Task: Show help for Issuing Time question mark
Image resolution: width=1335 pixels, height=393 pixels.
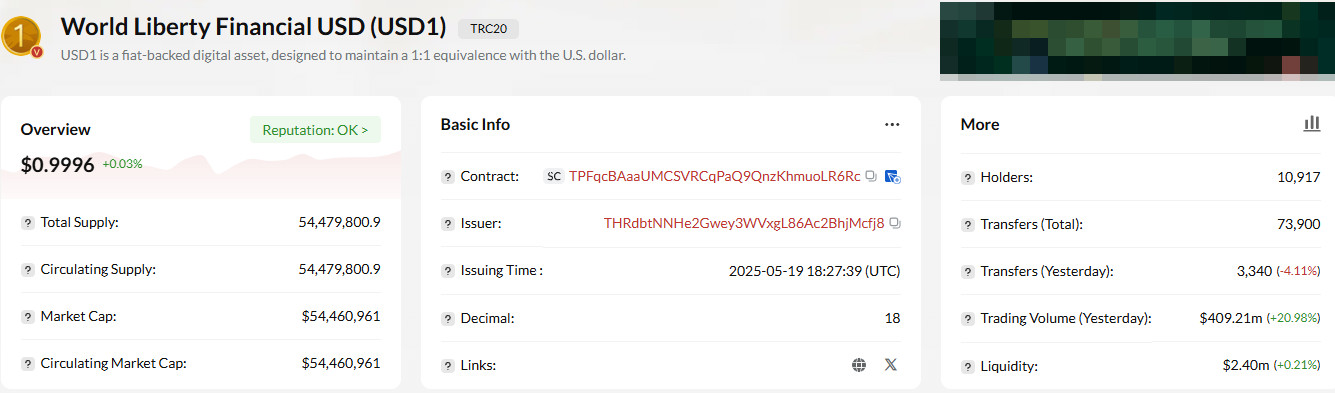Action: pos(448,270)
